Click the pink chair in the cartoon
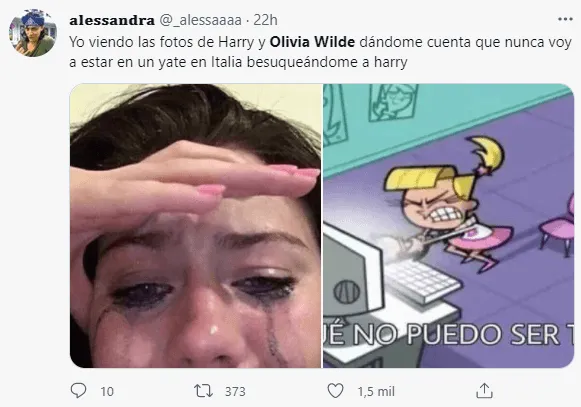The width and height of the screenshot is (581, 407). point(558,224)
